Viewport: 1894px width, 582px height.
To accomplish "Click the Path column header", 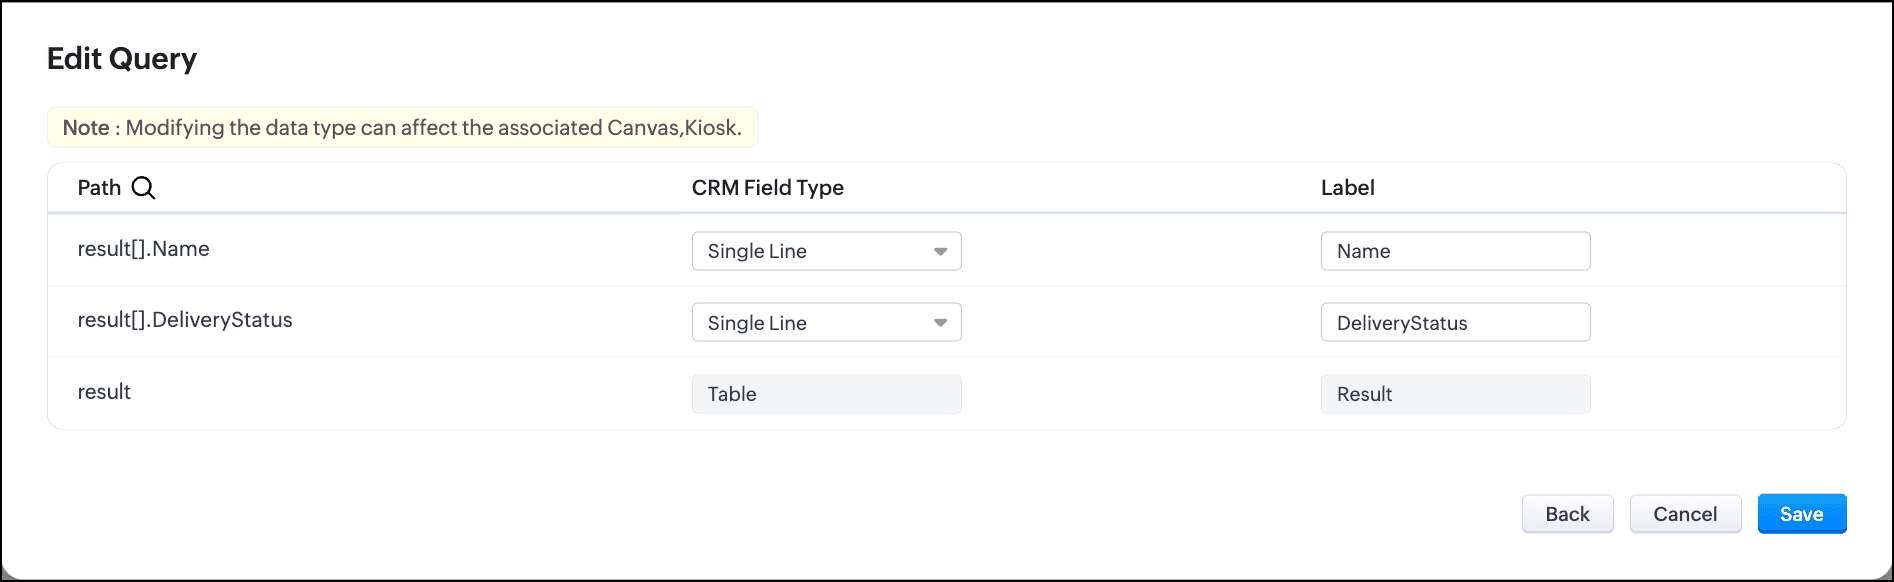I will click(x=99, y=188).
